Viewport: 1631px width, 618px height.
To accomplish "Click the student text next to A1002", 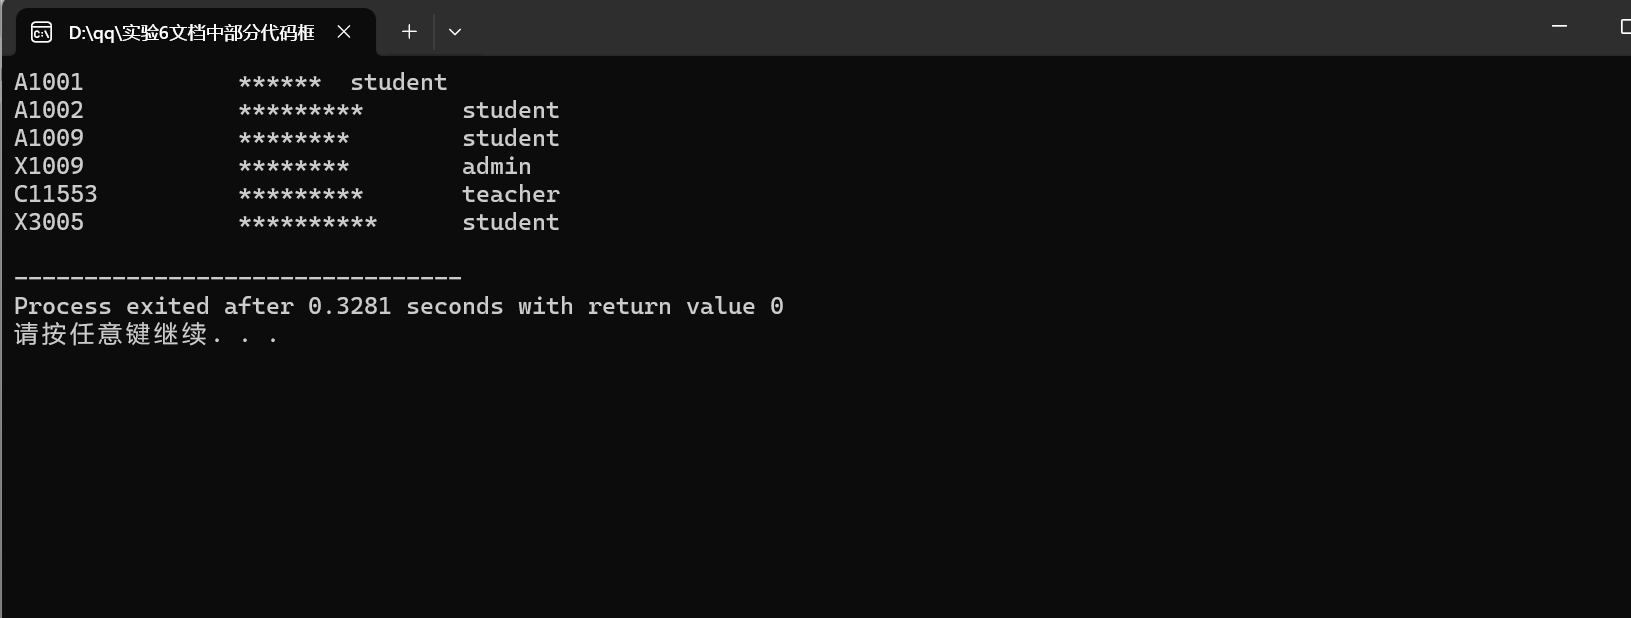I will pos(511,111).
